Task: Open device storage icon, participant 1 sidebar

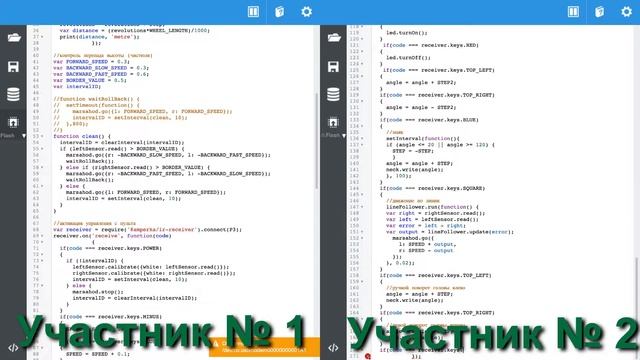Action: 13,95
